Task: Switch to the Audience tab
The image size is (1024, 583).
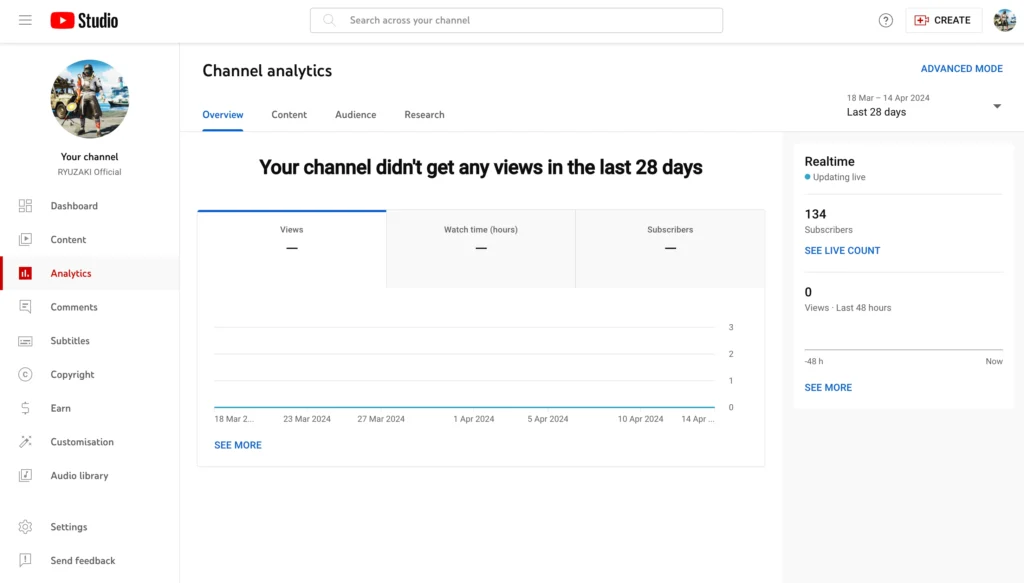Action: tap(355, 114)
